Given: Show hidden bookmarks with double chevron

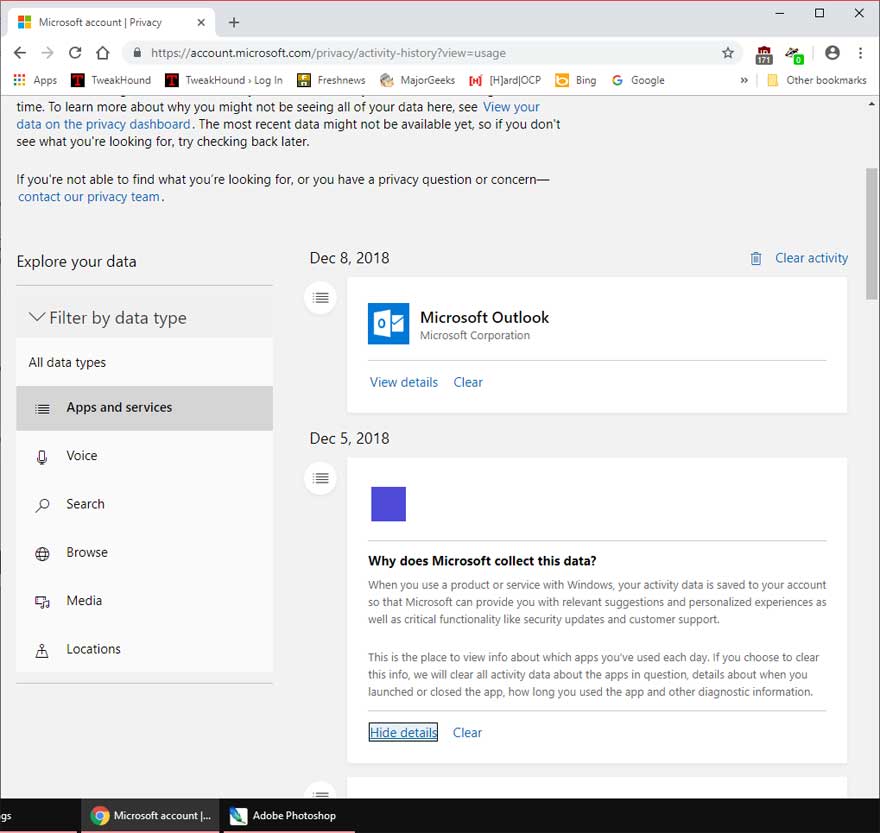Looking at the screenshot, I should 744,80.
